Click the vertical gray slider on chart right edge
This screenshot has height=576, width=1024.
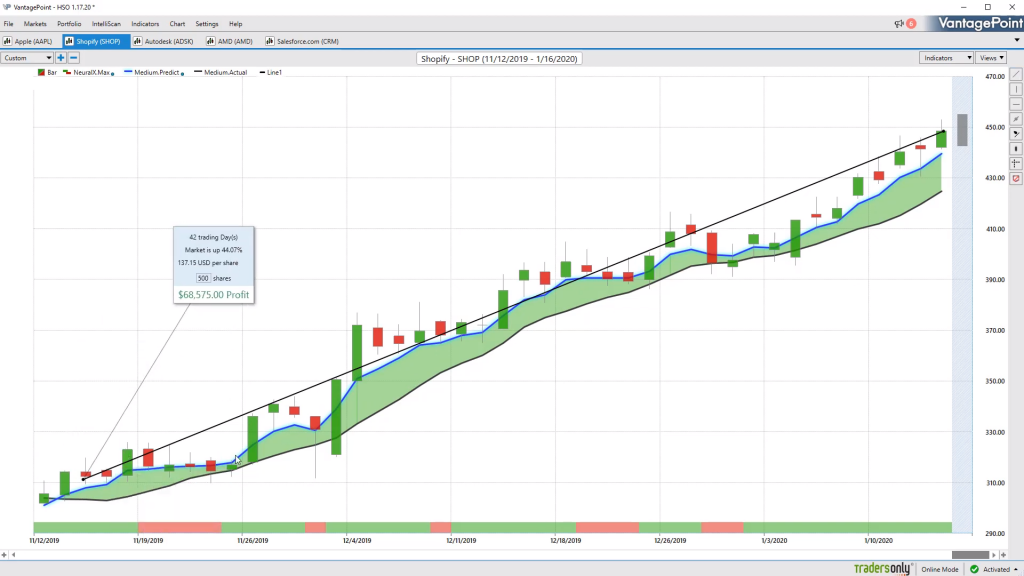click(962, 130)
